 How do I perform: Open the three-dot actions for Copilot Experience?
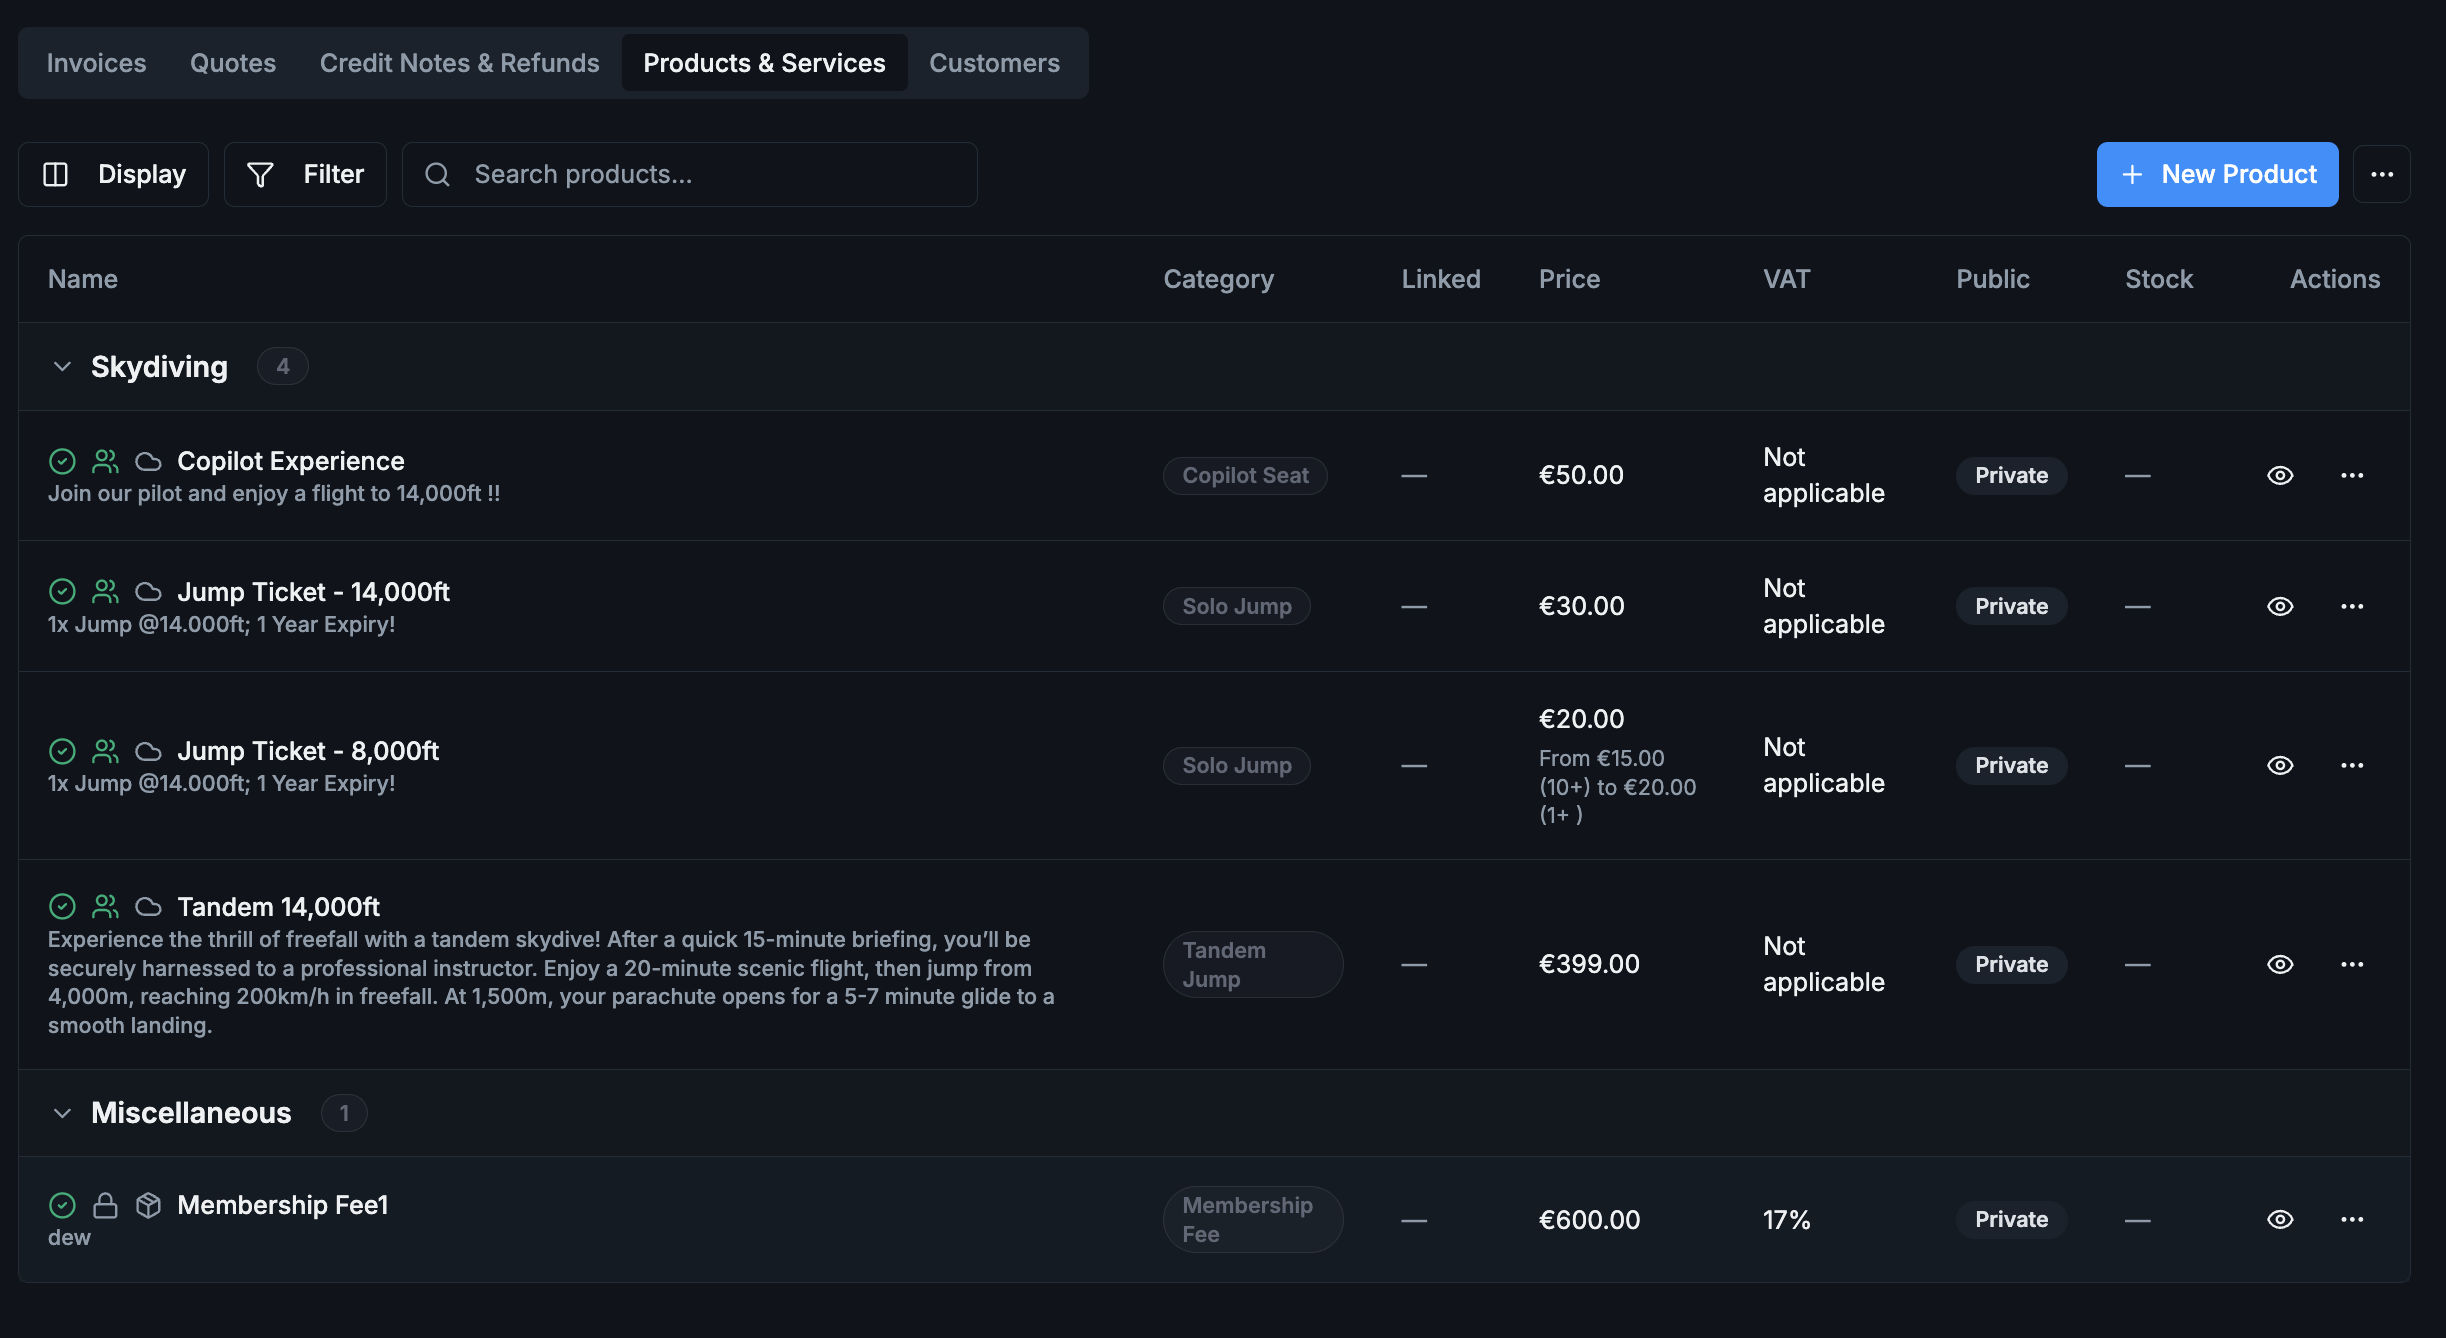(x=2352, y=475)
